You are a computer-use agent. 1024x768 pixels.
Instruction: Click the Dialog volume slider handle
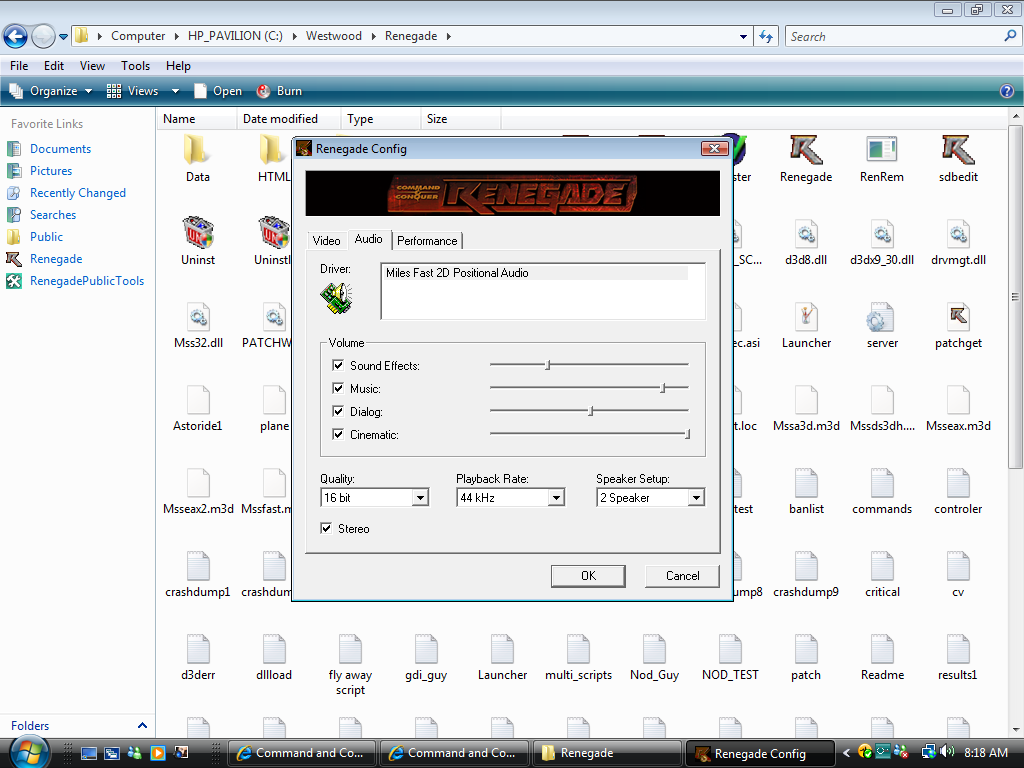pyautogui.click(x=591, y=411)
